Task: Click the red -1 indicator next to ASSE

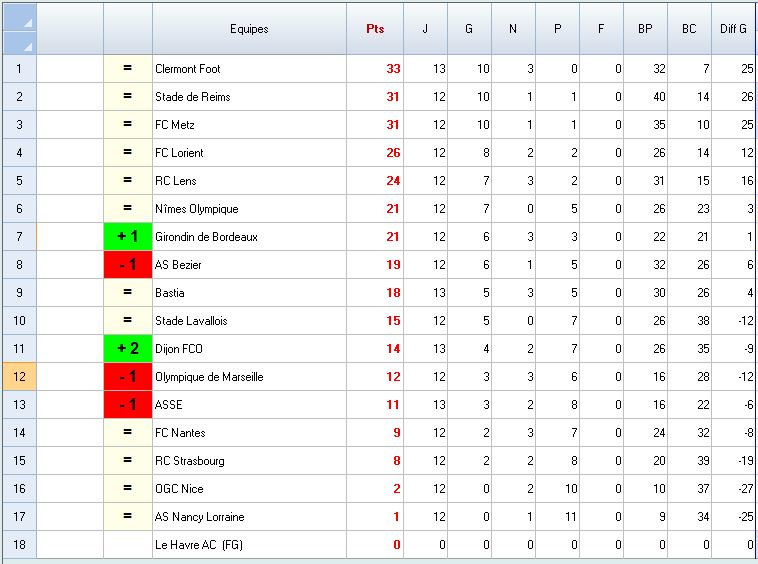Action: [128, 405]
